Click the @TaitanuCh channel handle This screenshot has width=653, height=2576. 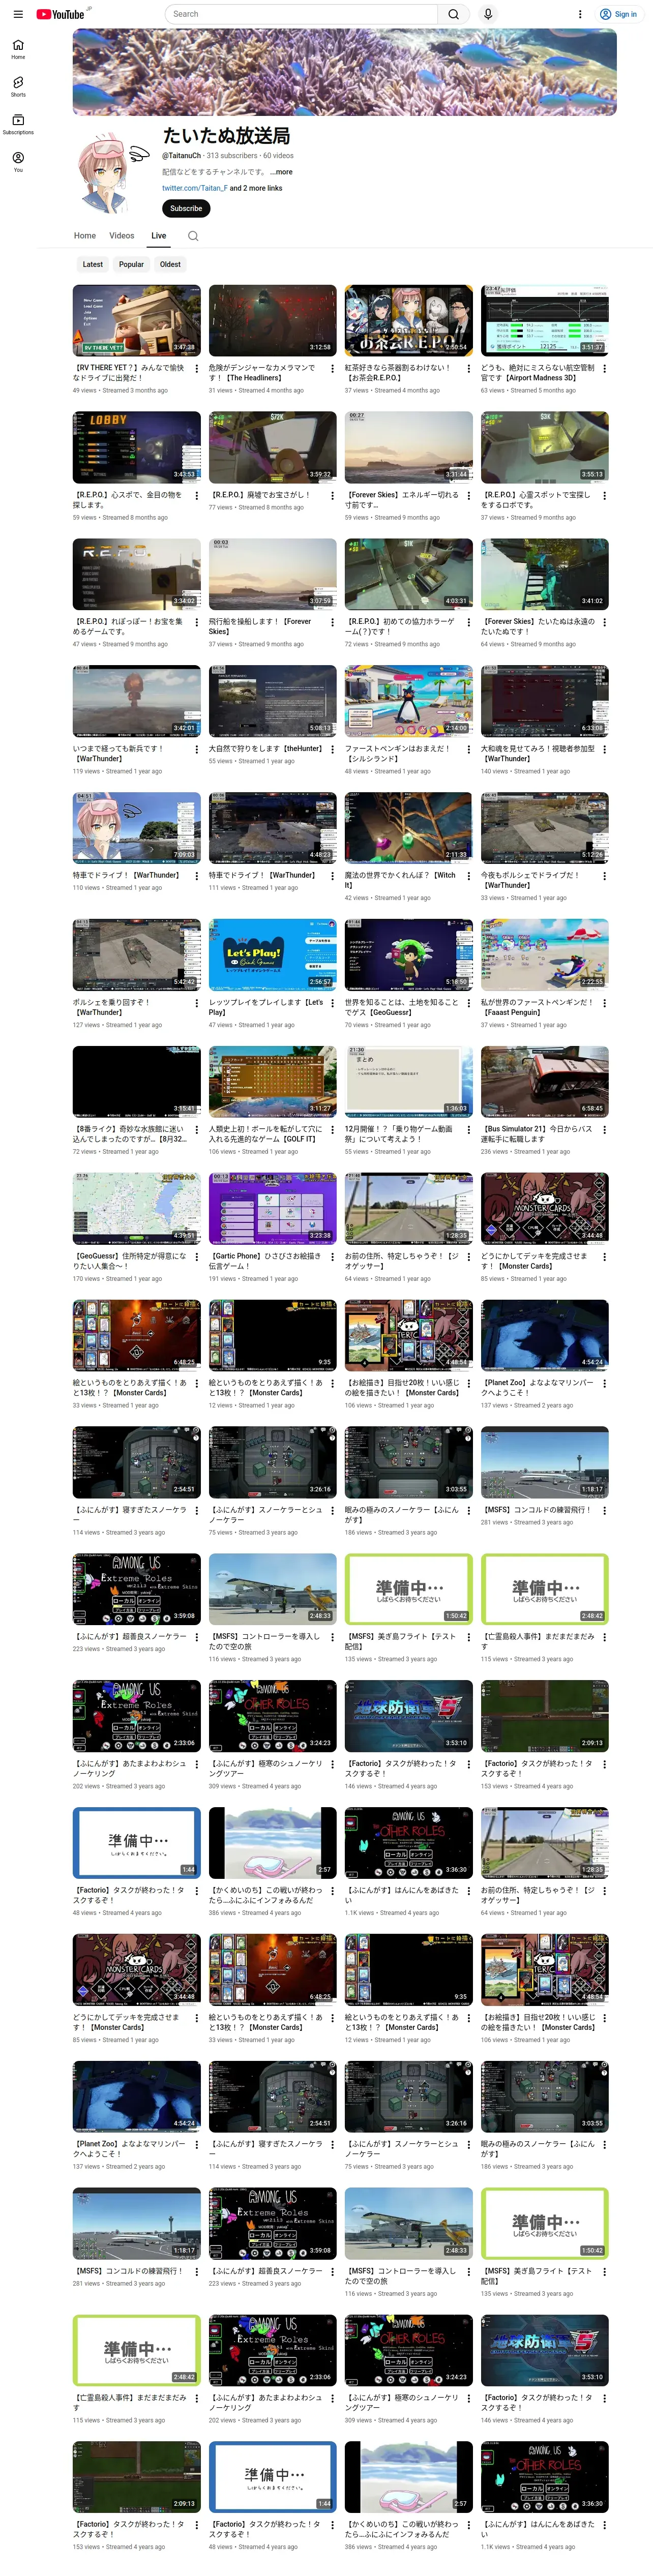[x=182, y=156]
